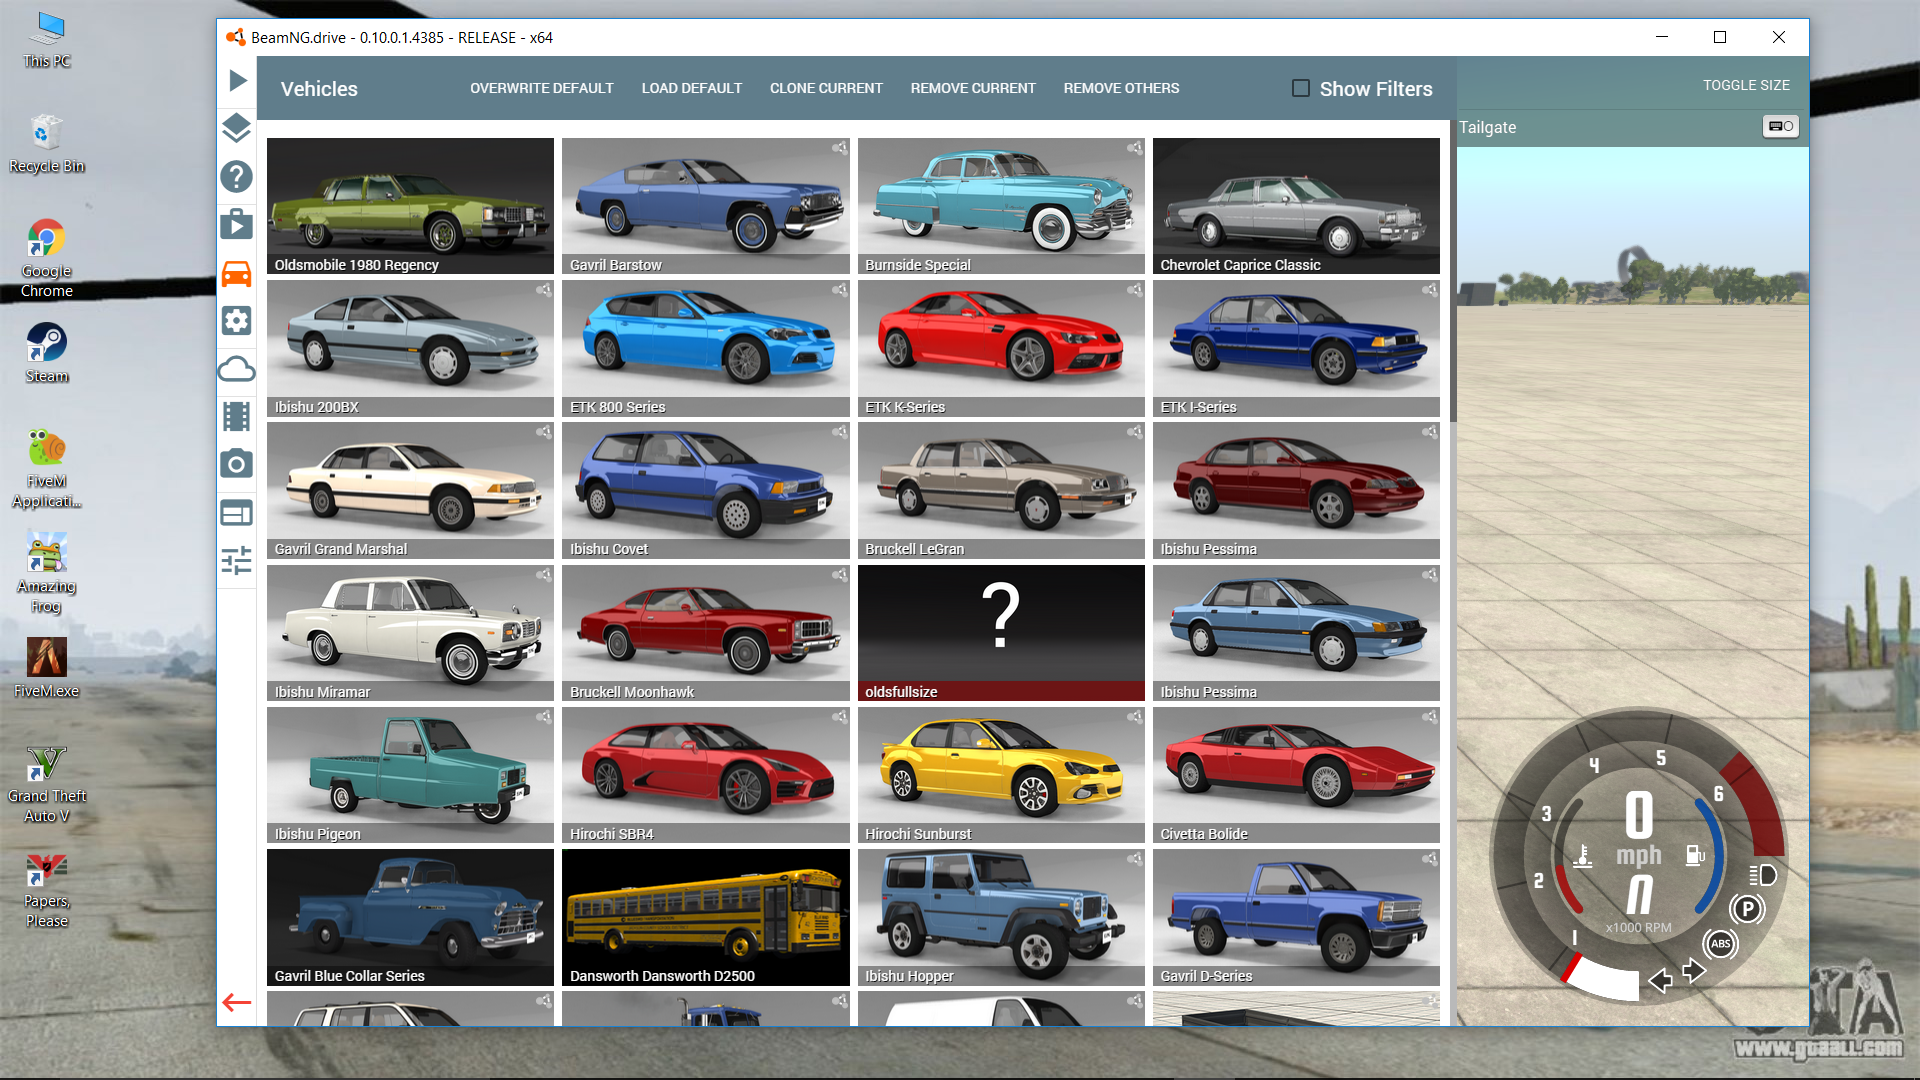The image size is (1920, 1080).
Task: Enable the Show Filters checkbox
Action: 1301,88
